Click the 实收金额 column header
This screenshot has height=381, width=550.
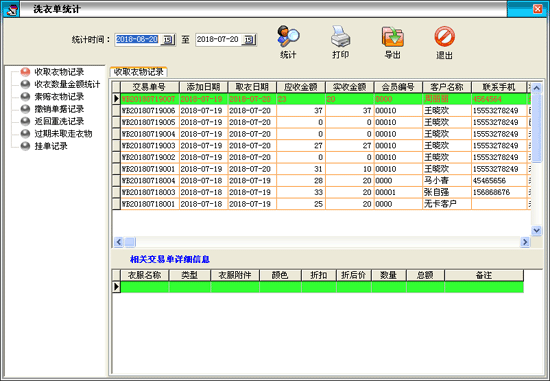coord(350,87)
